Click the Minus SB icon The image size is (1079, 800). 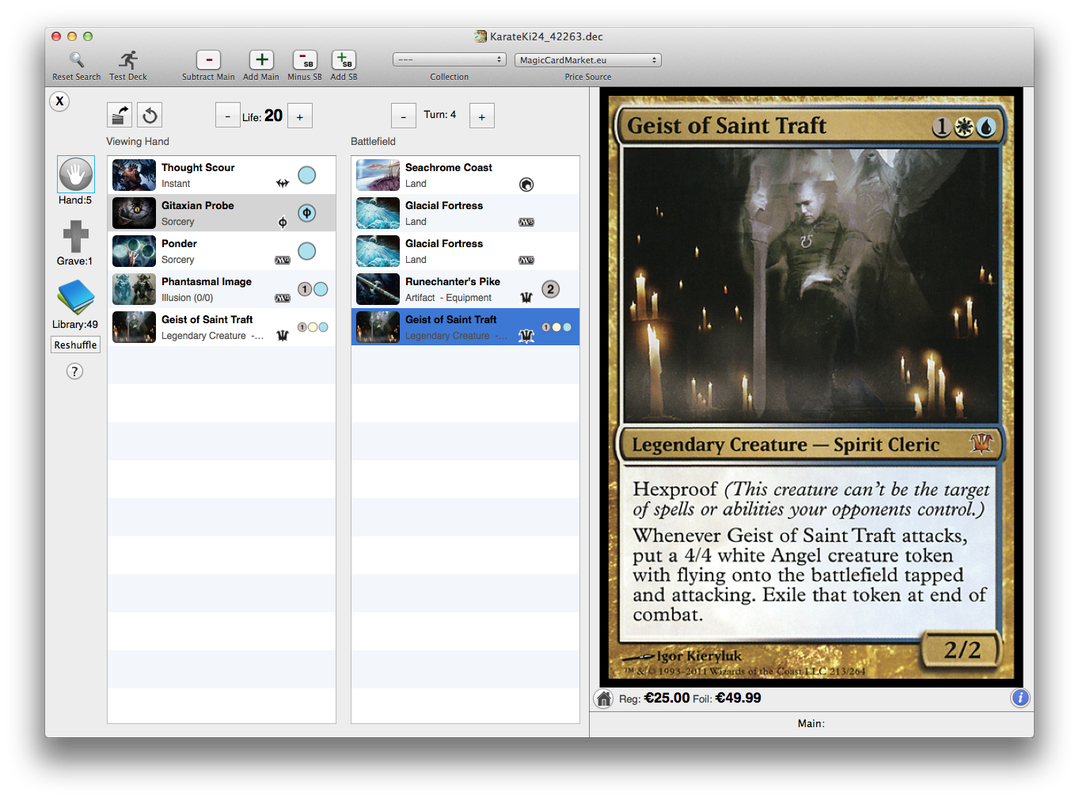coord(304,60)
